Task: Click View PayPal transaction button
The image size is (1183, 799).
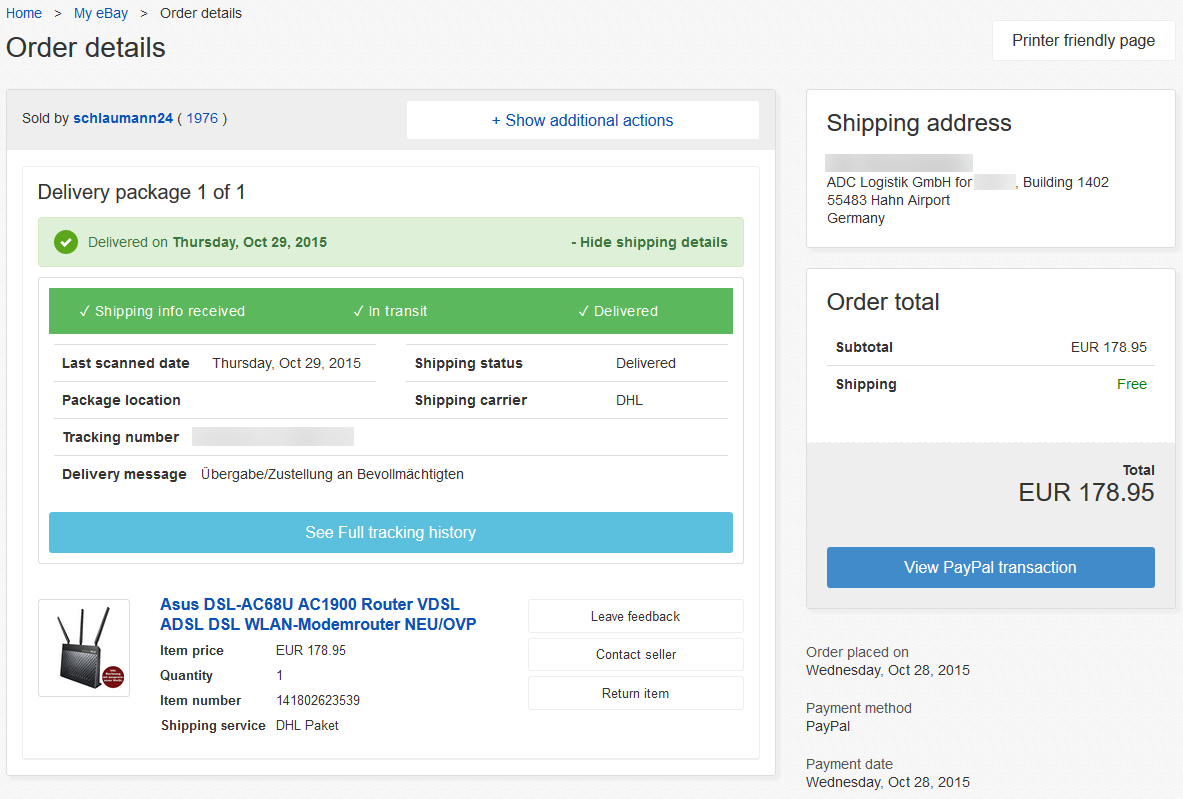Action: click(x=990, y=567)
